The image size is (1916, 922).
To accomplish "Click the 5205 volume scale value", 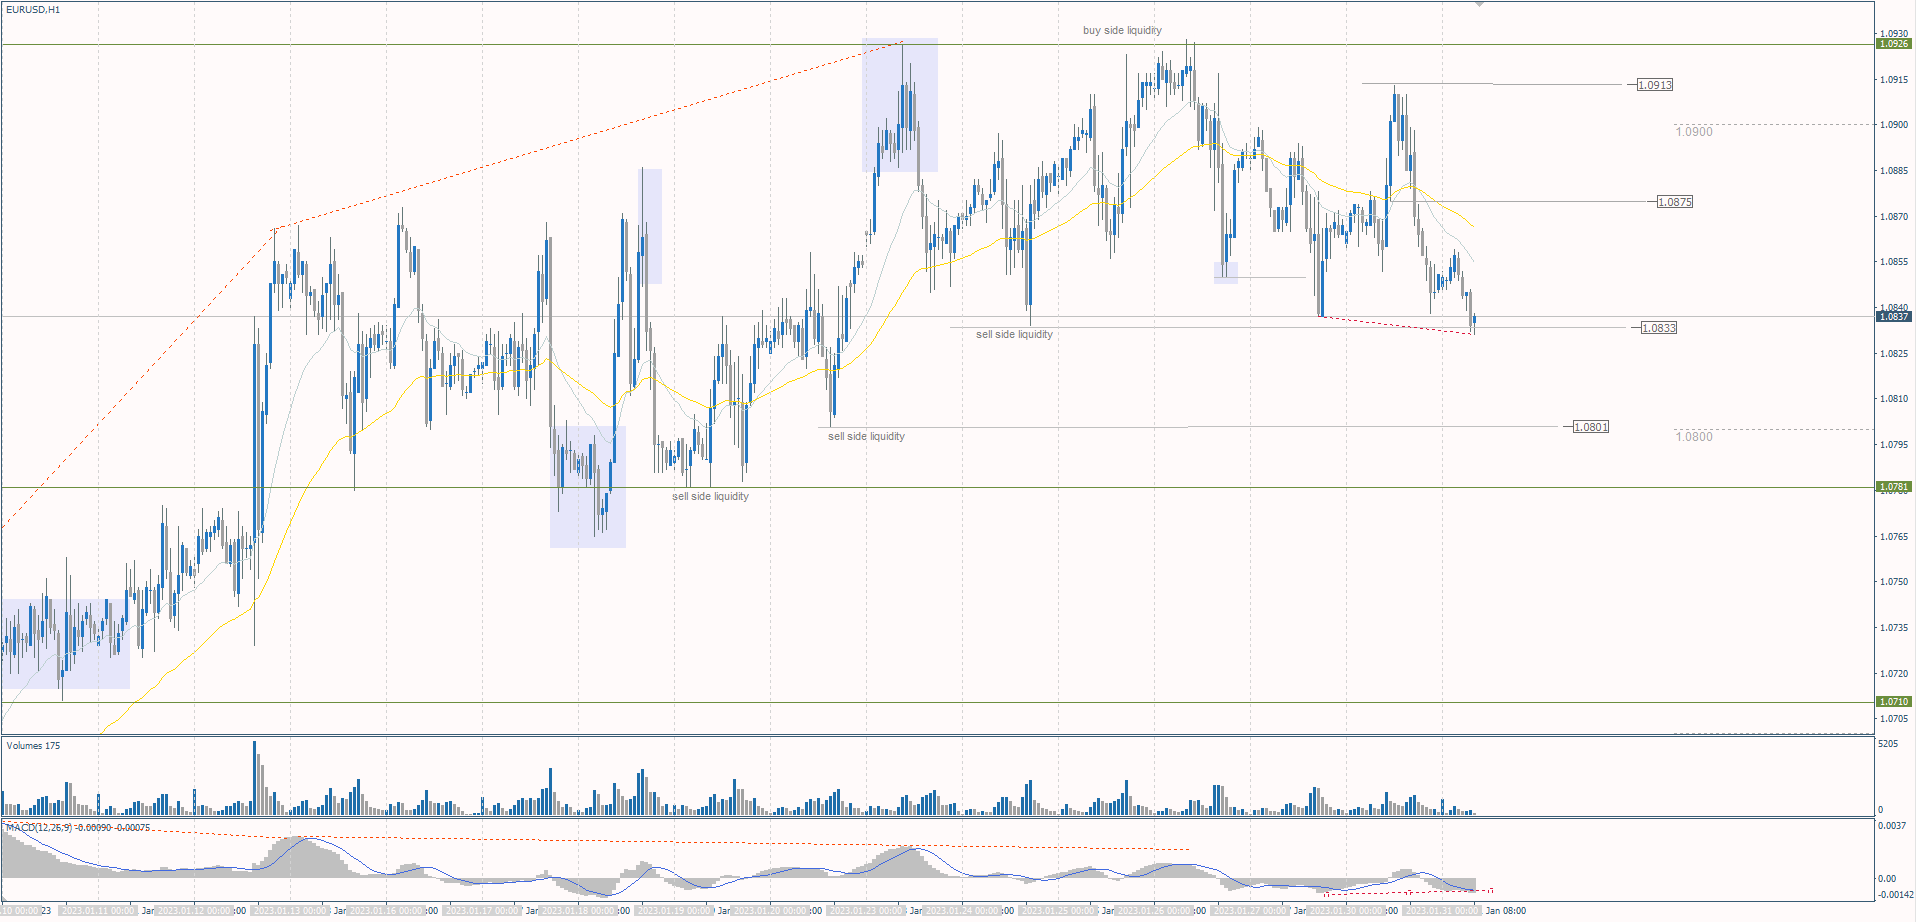I will click(x=1888, y=744).
